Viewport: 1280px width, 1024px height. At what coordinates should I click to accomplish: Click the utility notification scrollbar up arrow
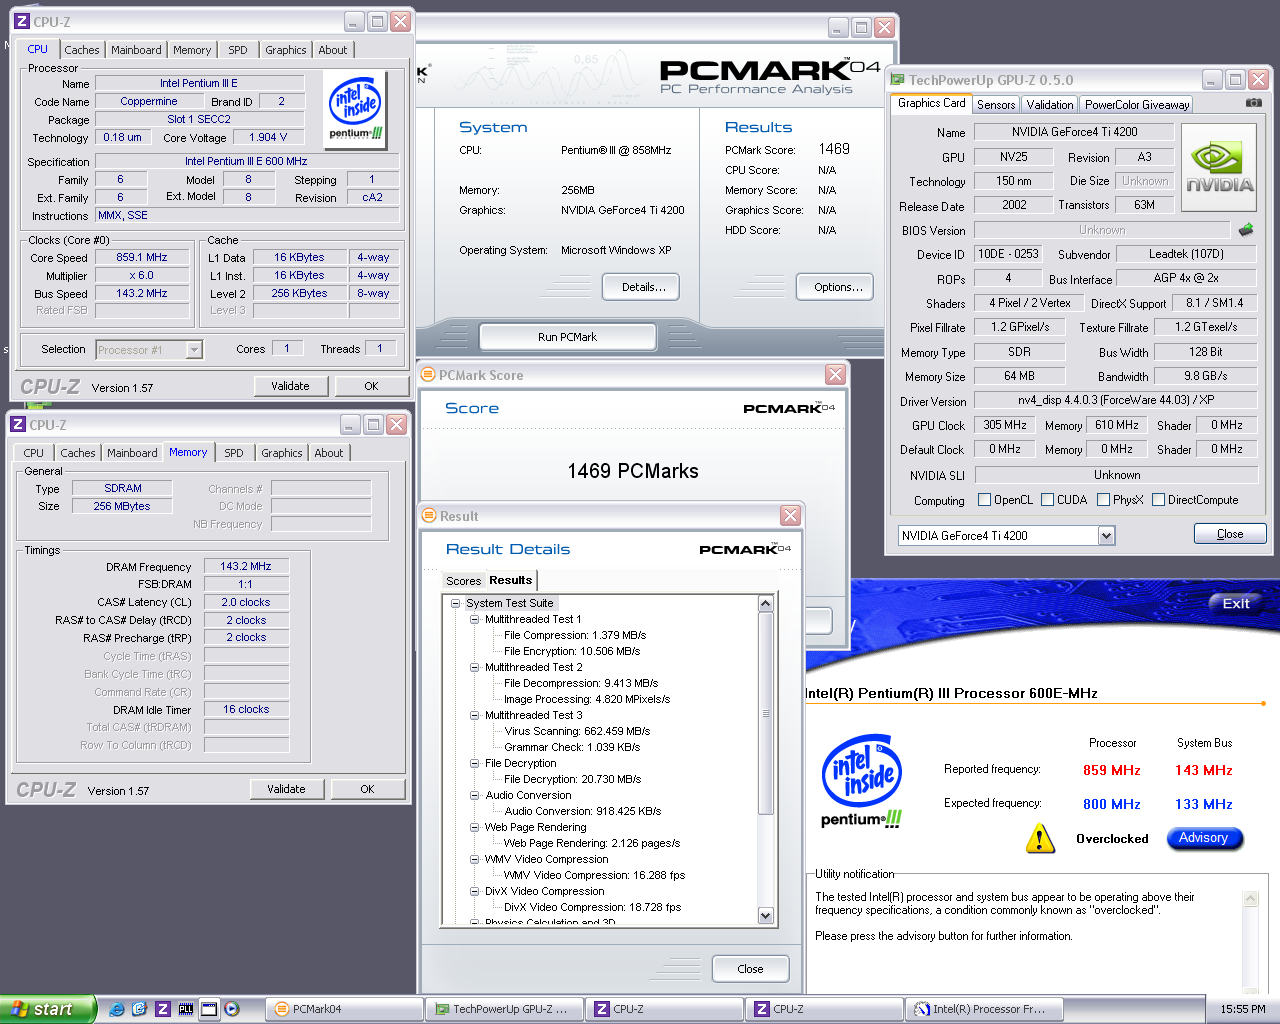(1250, 899)
